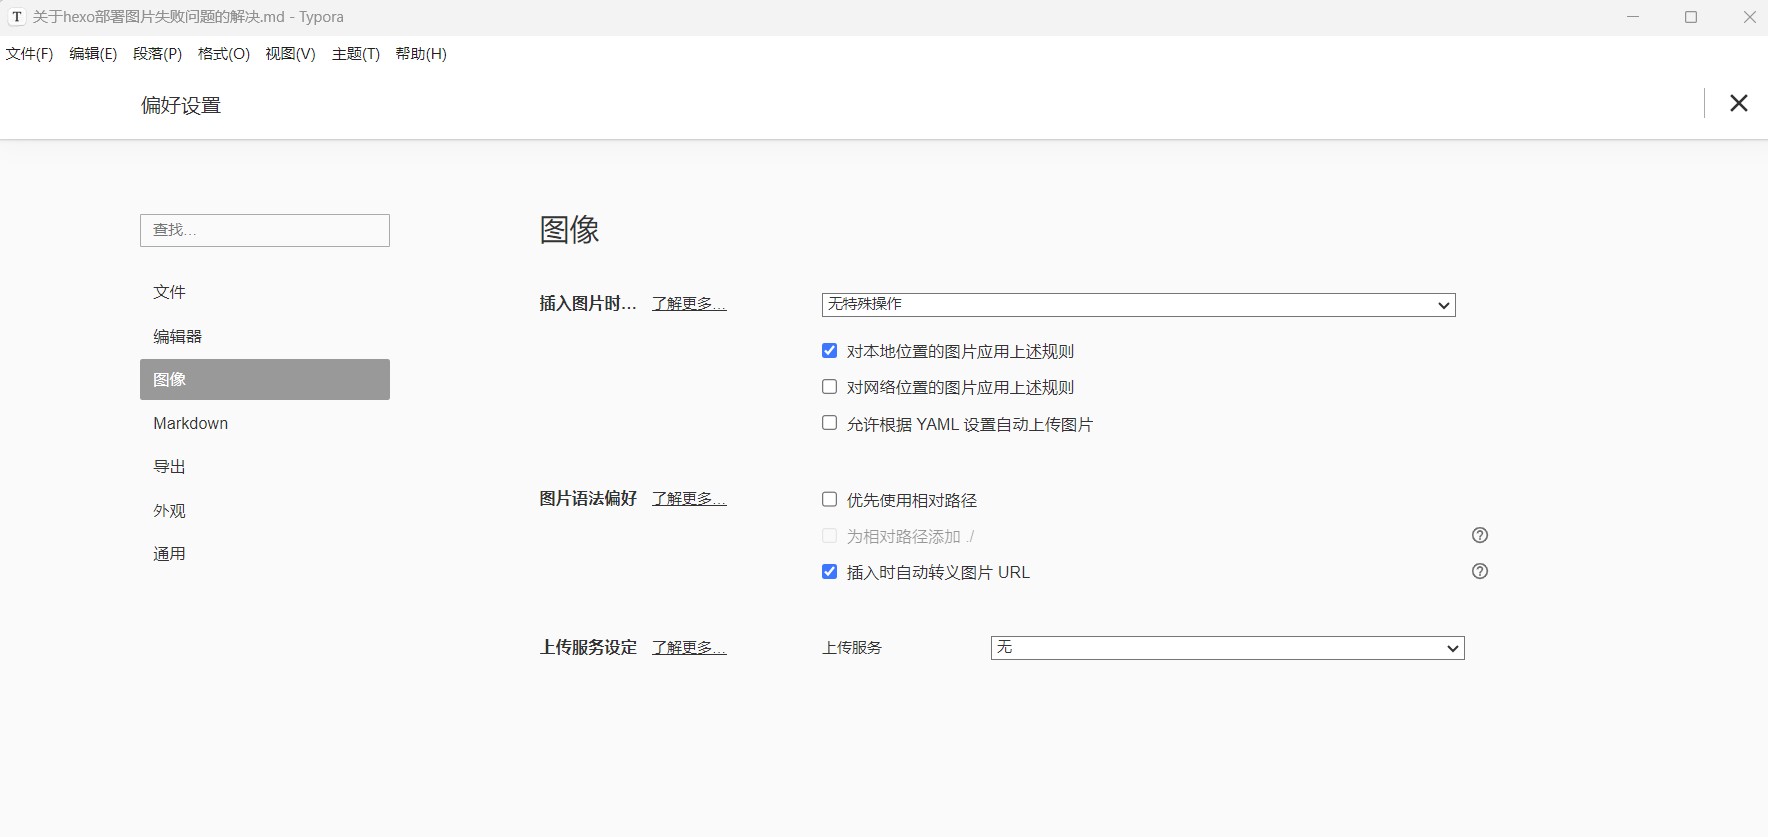Open the 视图(V) menu
Image resolution: width=1768 pixels, height=837 pixels.
(290, 54)
